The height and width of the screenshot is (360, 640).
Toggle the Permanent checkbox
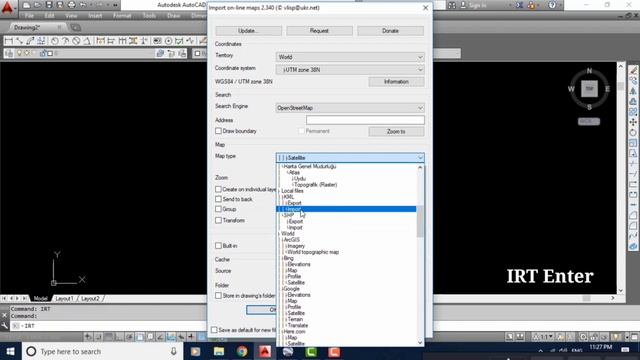click(x=301, y=131)
